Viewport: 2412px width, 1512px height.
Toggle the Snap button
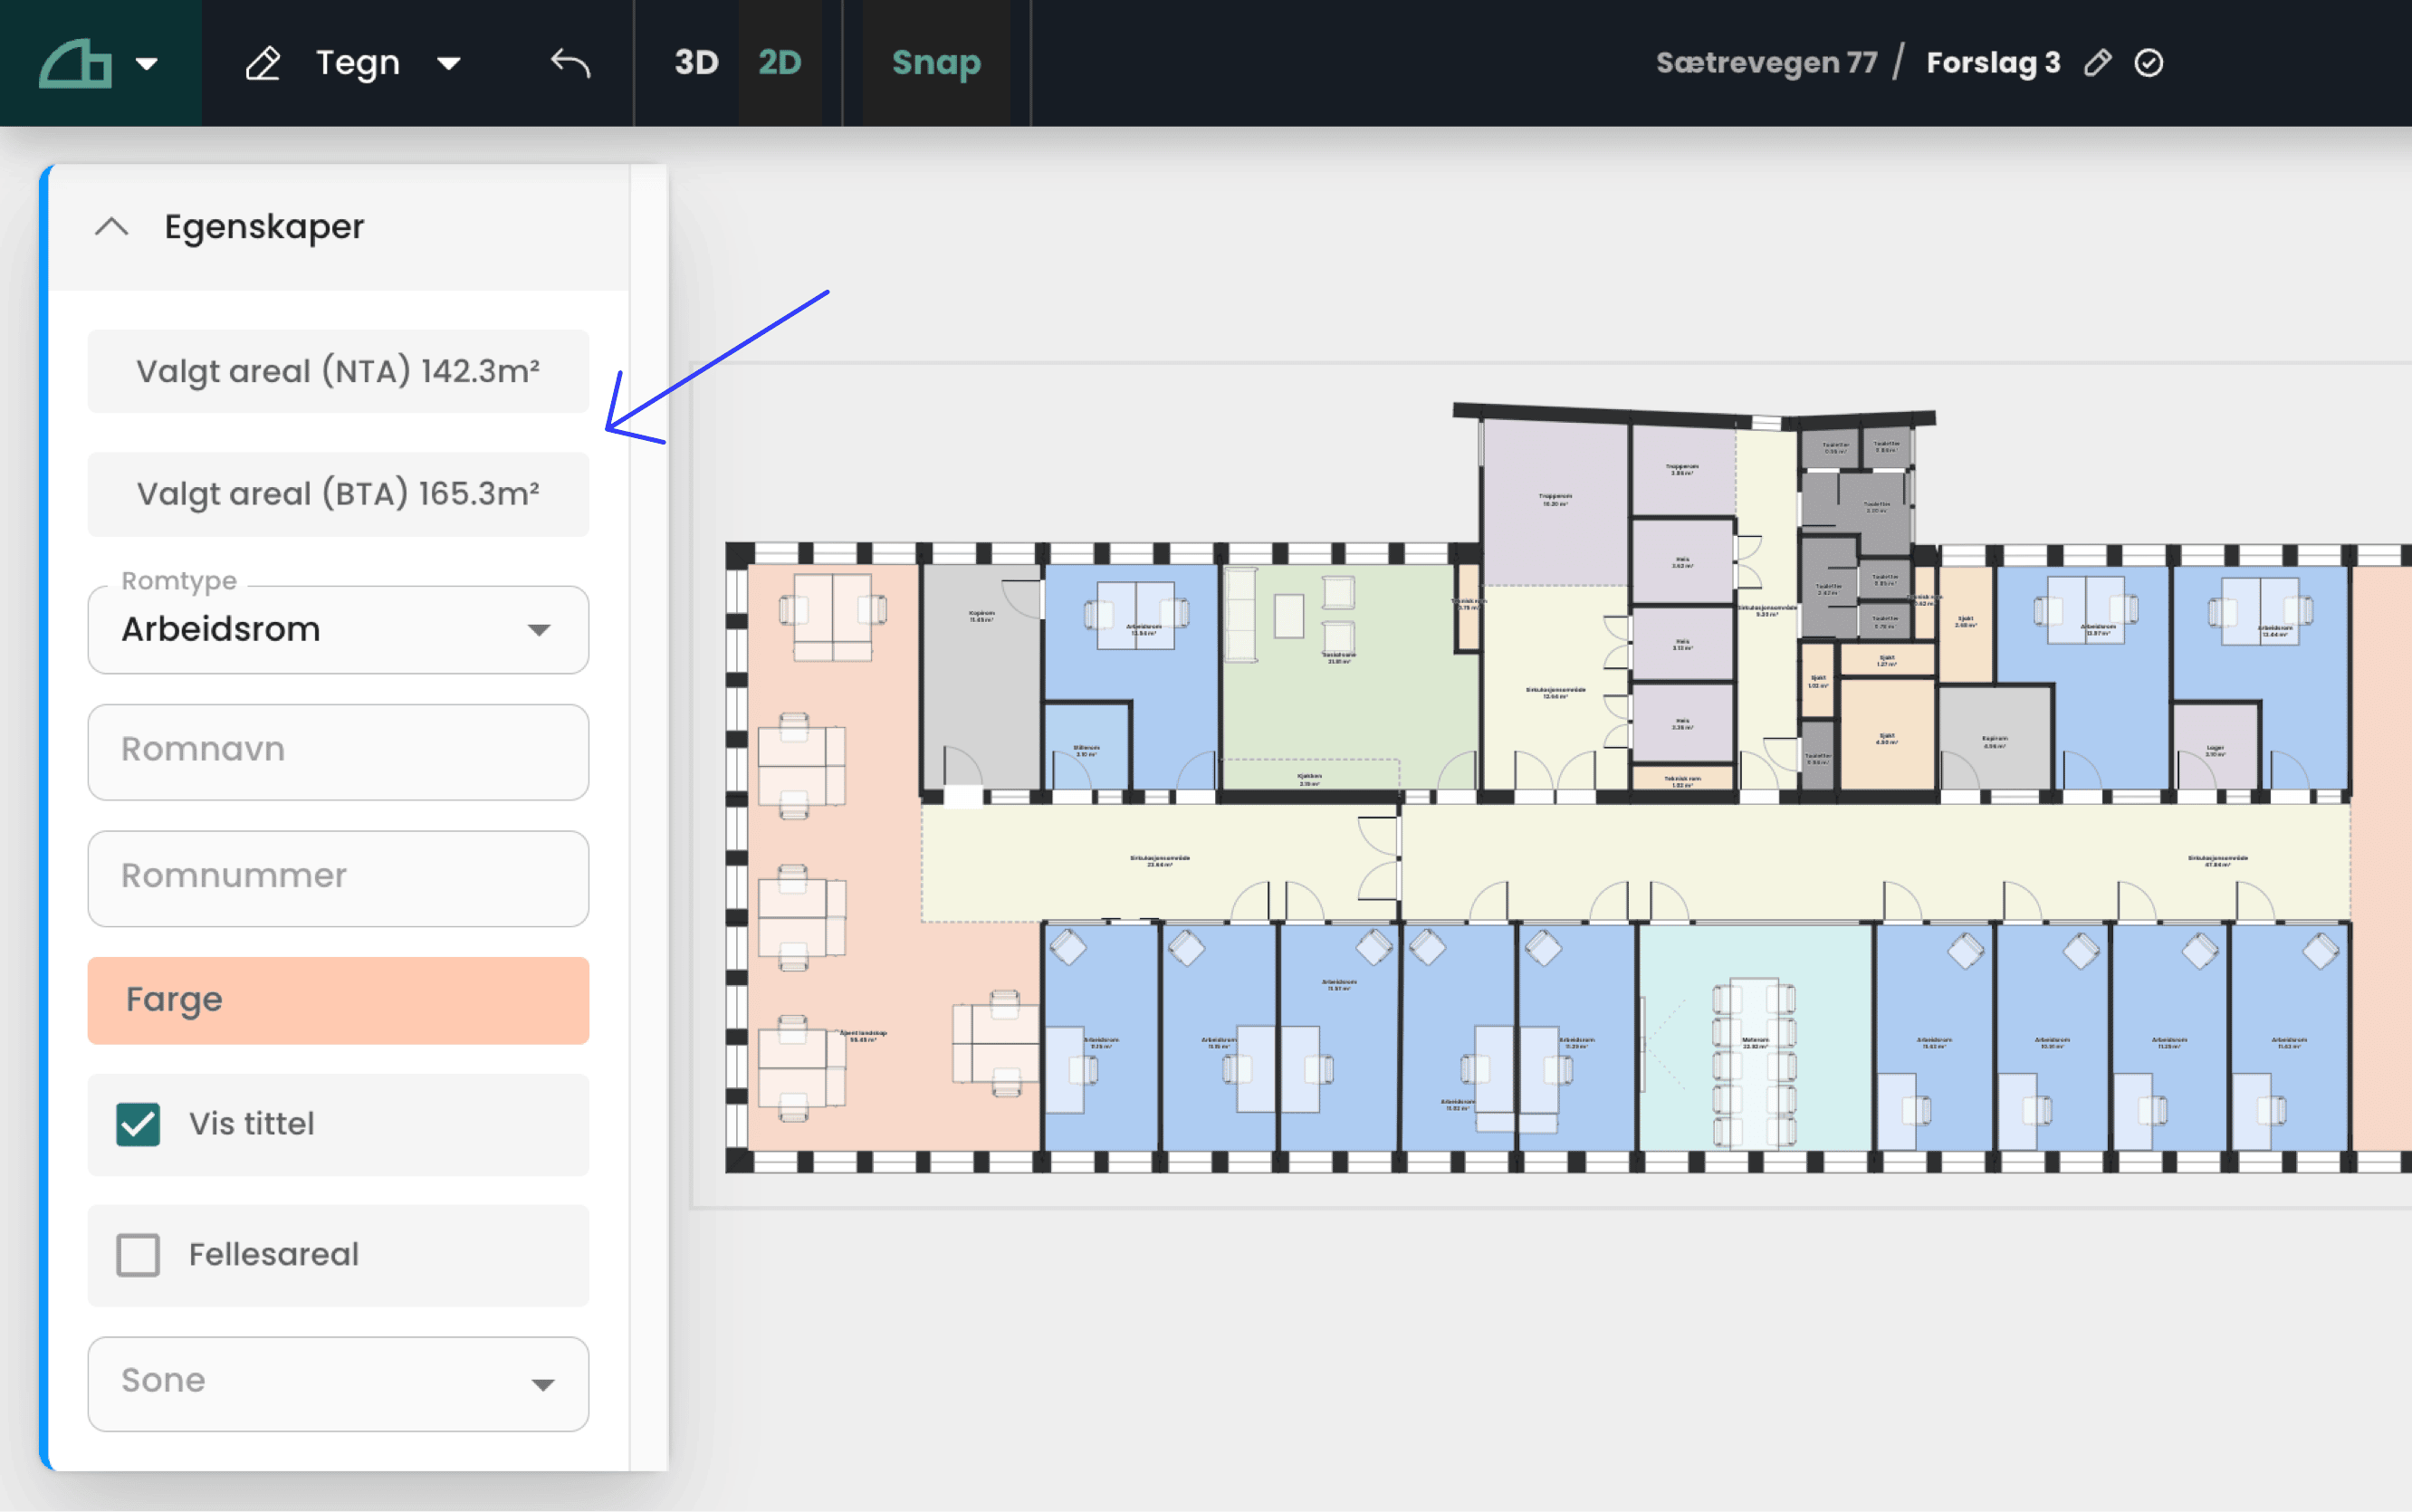(x=936, y=63)
